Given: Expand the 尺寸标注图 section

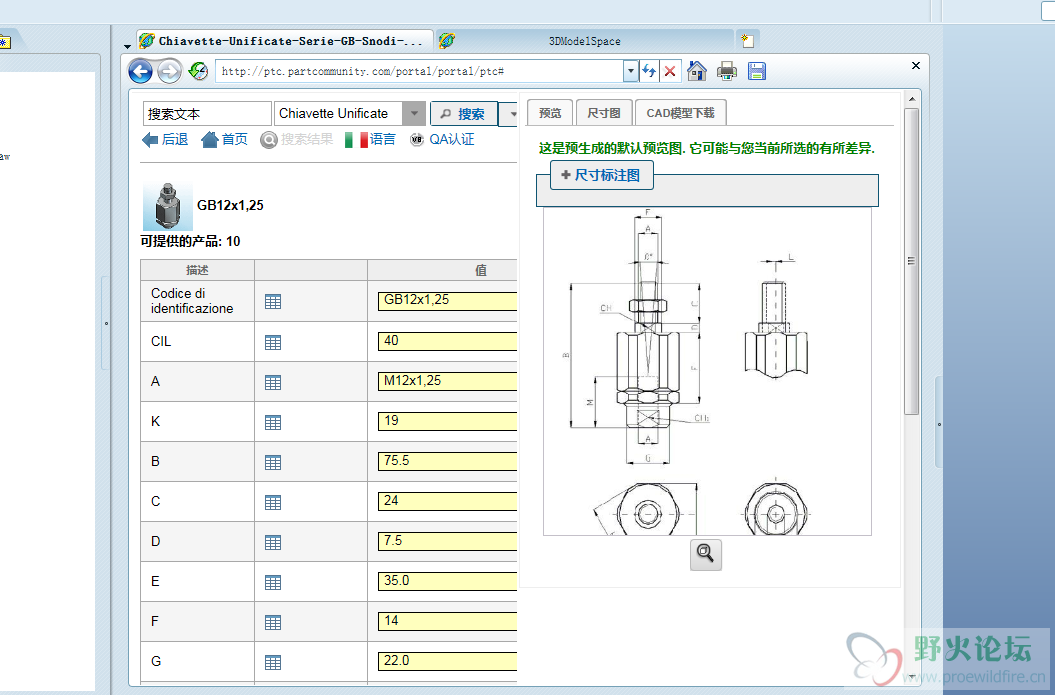Looking at the screenshot, I should pos(602,175).
